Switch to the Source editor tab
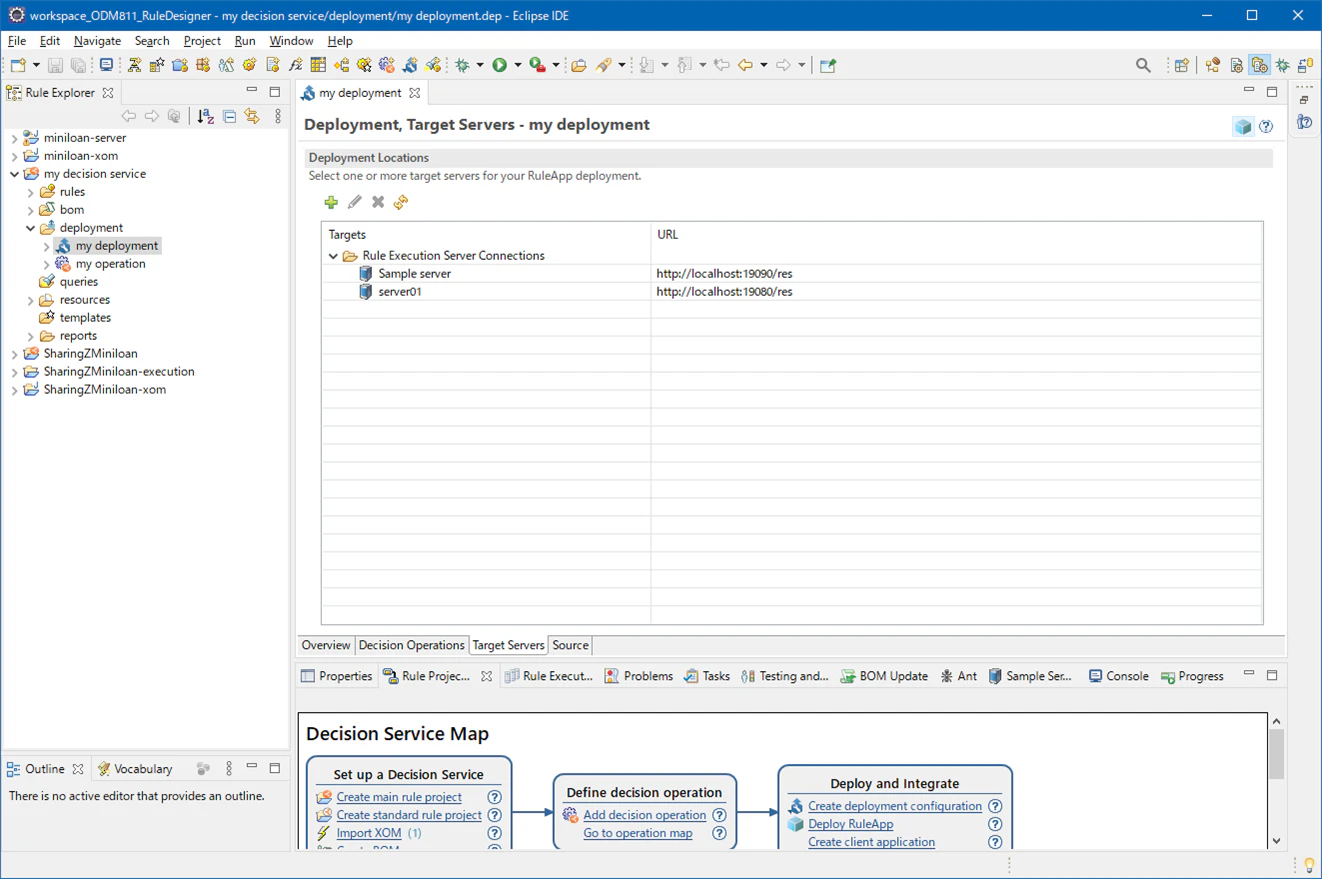The height and width of the screenshot is (879, 1322). [570, 645]
